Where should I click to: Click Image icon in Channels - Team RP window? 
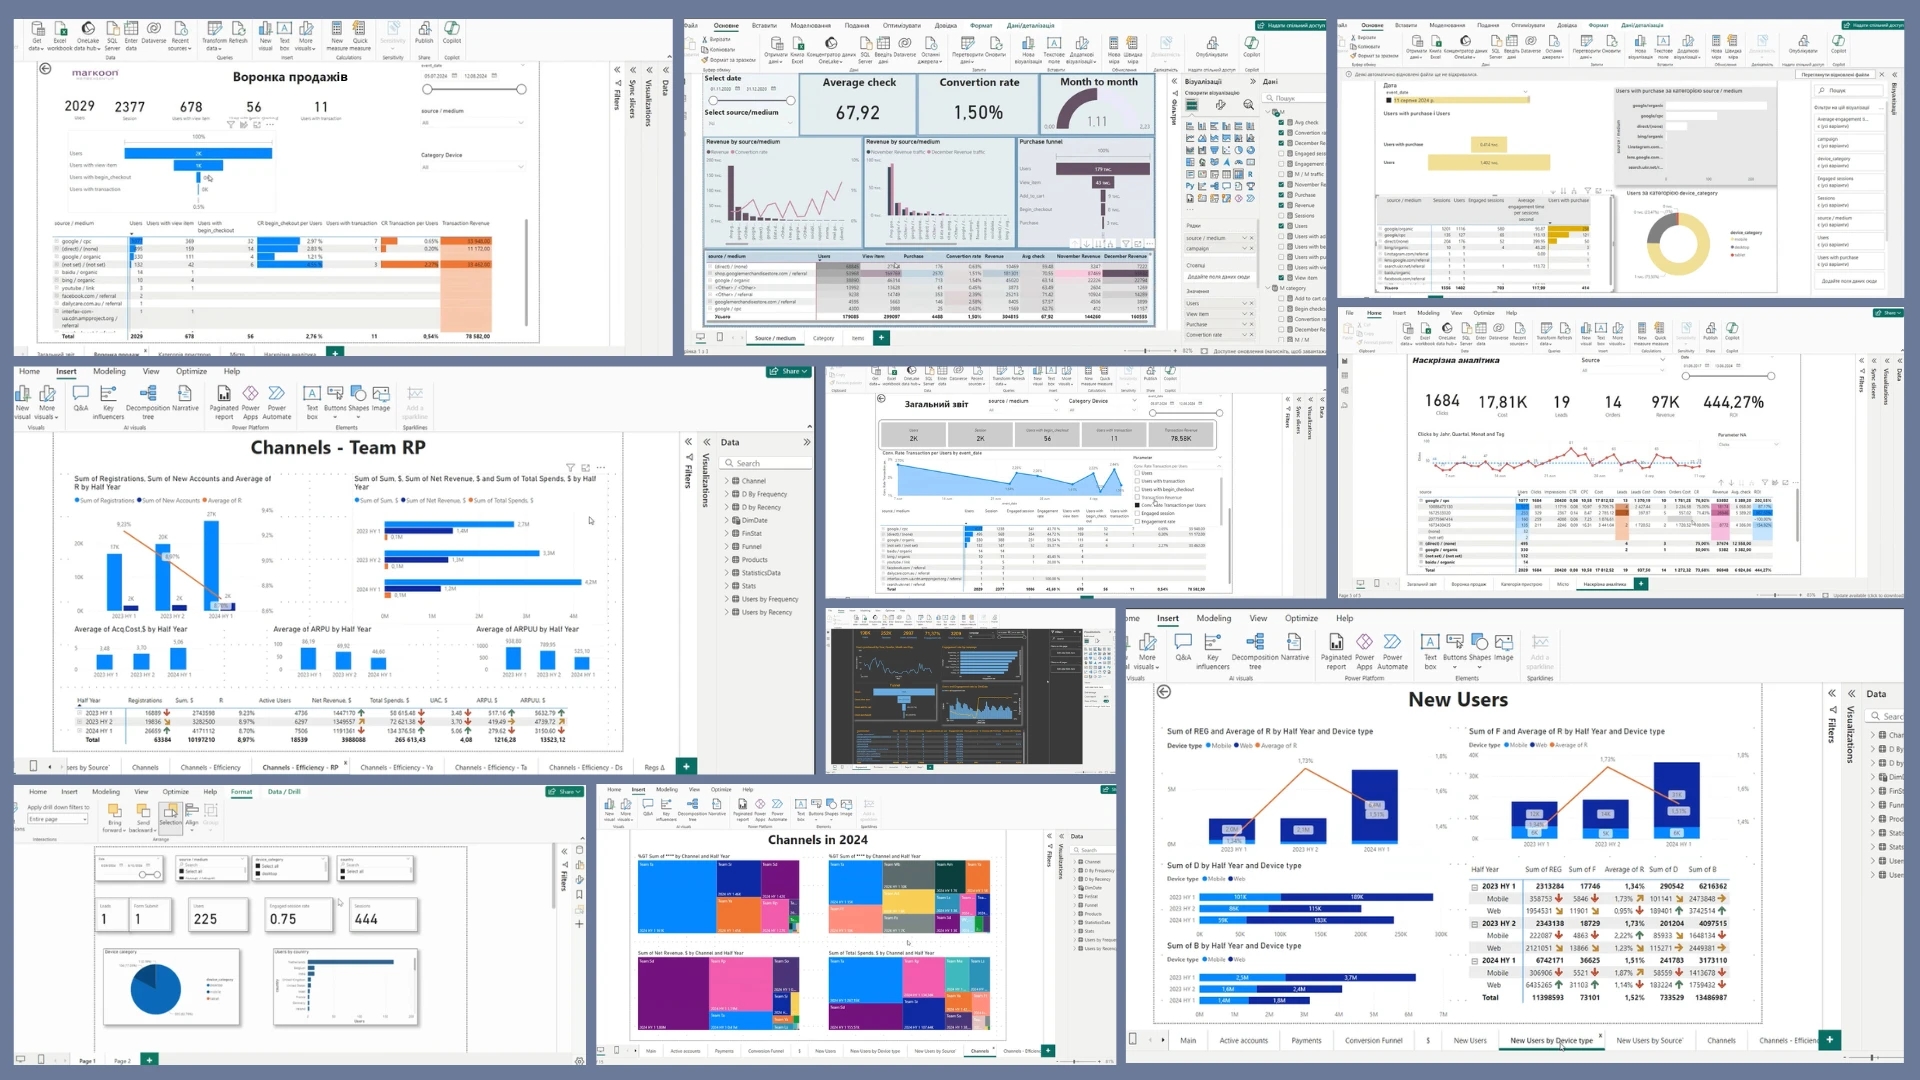(x=381, y=393)
